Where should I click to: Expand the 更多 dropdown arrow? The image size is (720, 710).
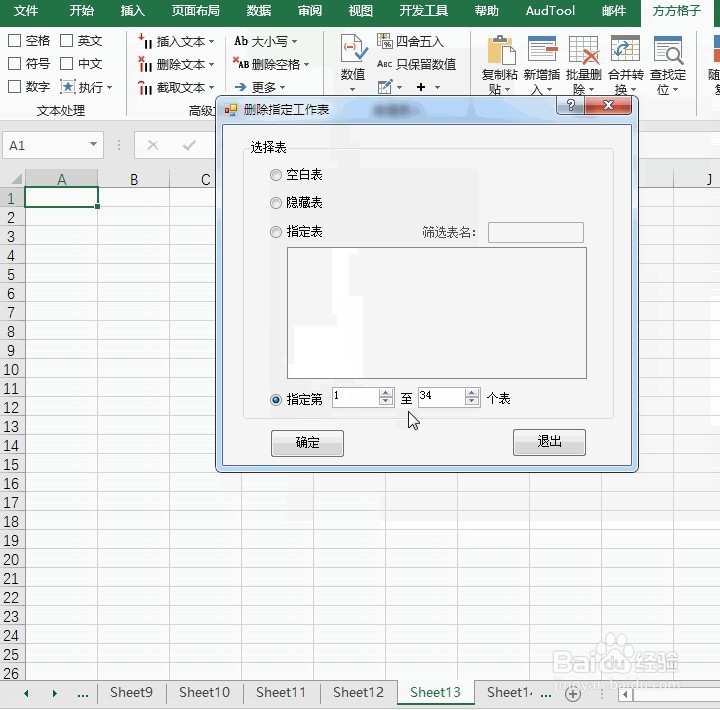pos(282,87)
